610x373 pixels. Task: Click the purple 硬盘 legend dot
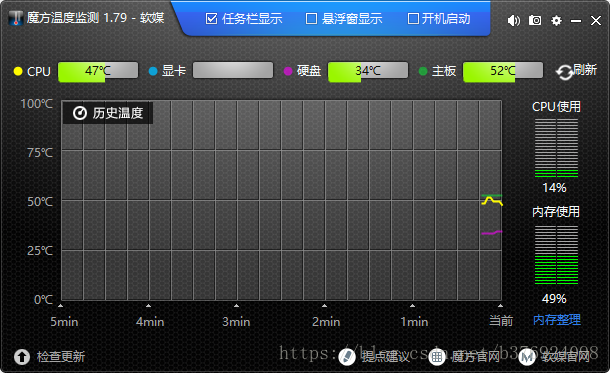(x=288, y=71)
